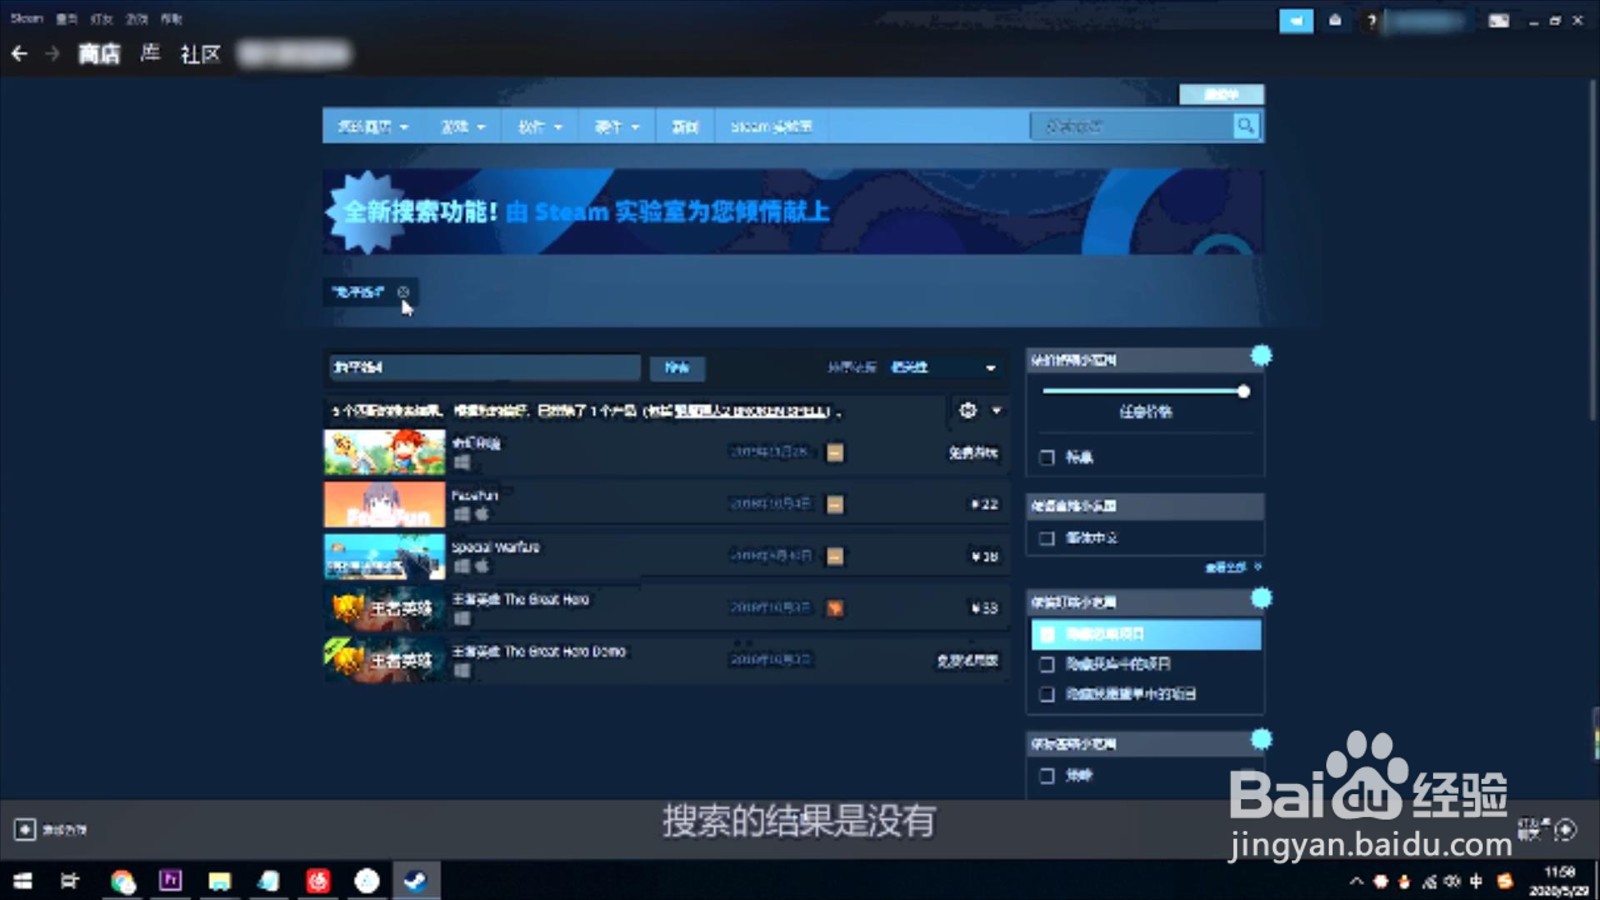Click the review icon on FaceFun row
Image resolution: width=1600 pixels, height=900 pixels.
[x=835, y=504]
